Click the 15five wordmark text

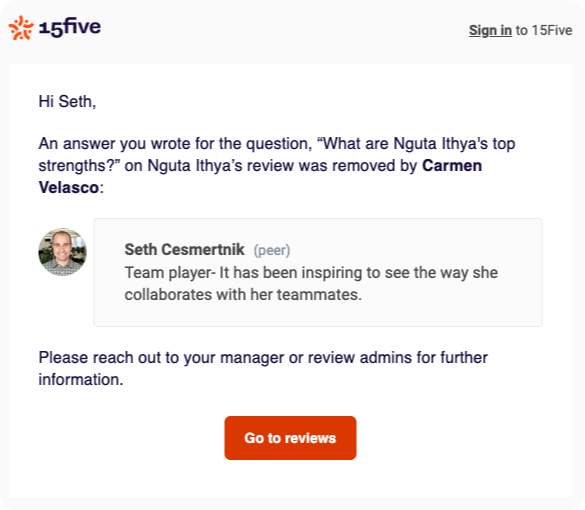[x=70, y=27]
